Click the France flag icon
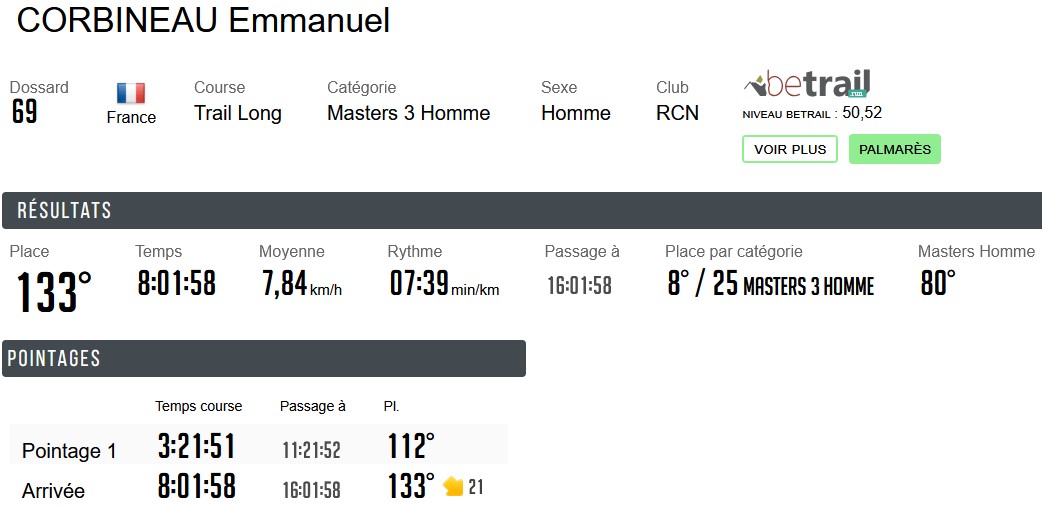1042x508 pixels. click(x=131, y=93)
